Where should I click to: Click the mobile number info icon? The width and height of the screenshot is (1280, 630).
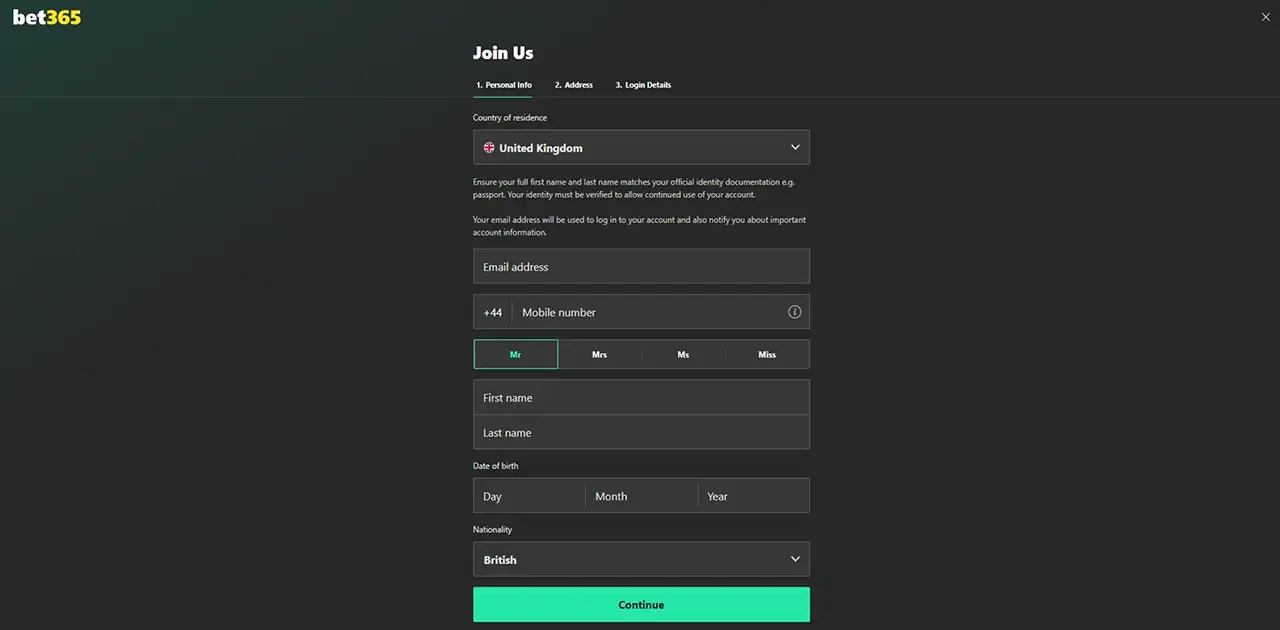[x=794, y=312]
